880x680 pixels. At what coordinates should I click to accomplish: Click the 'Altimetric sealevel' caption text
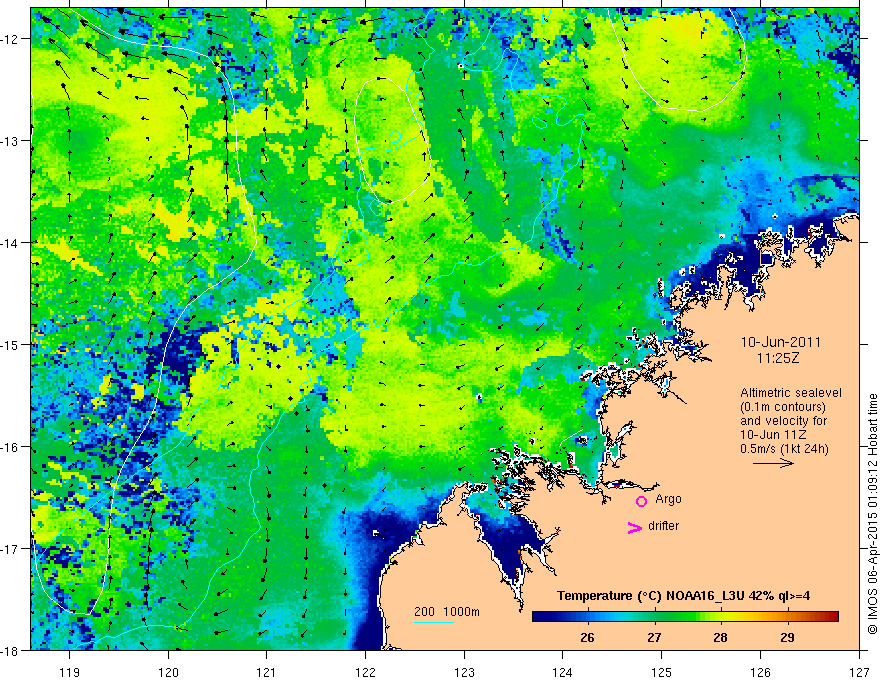[x=791, y=393]
